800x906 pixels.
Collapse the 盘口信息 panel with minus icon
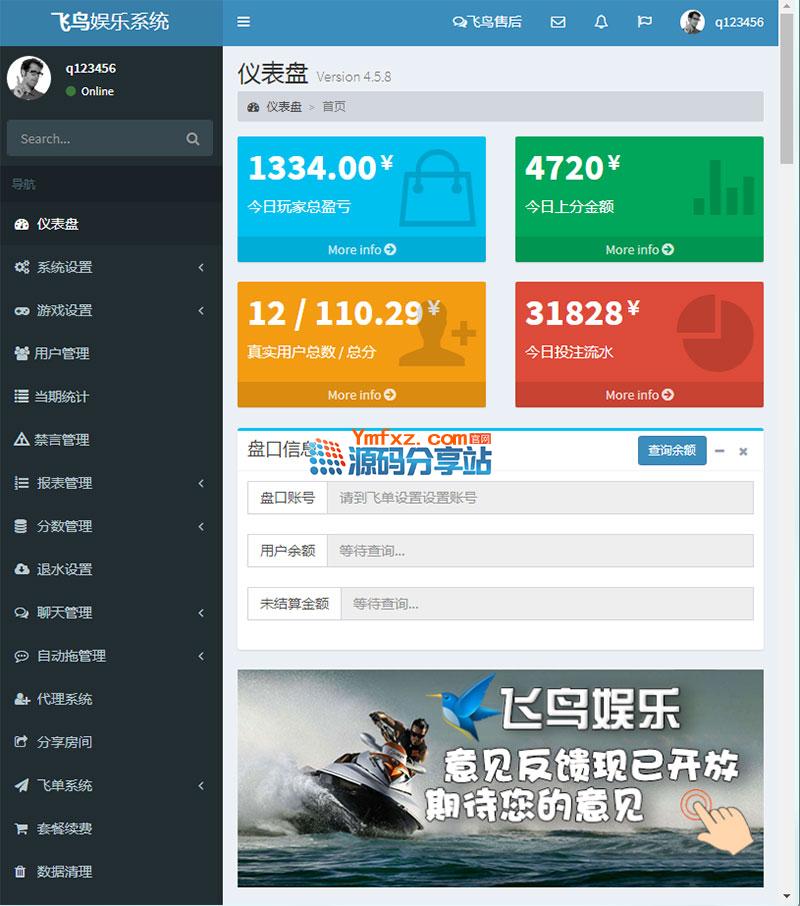[x=719, y=451]
